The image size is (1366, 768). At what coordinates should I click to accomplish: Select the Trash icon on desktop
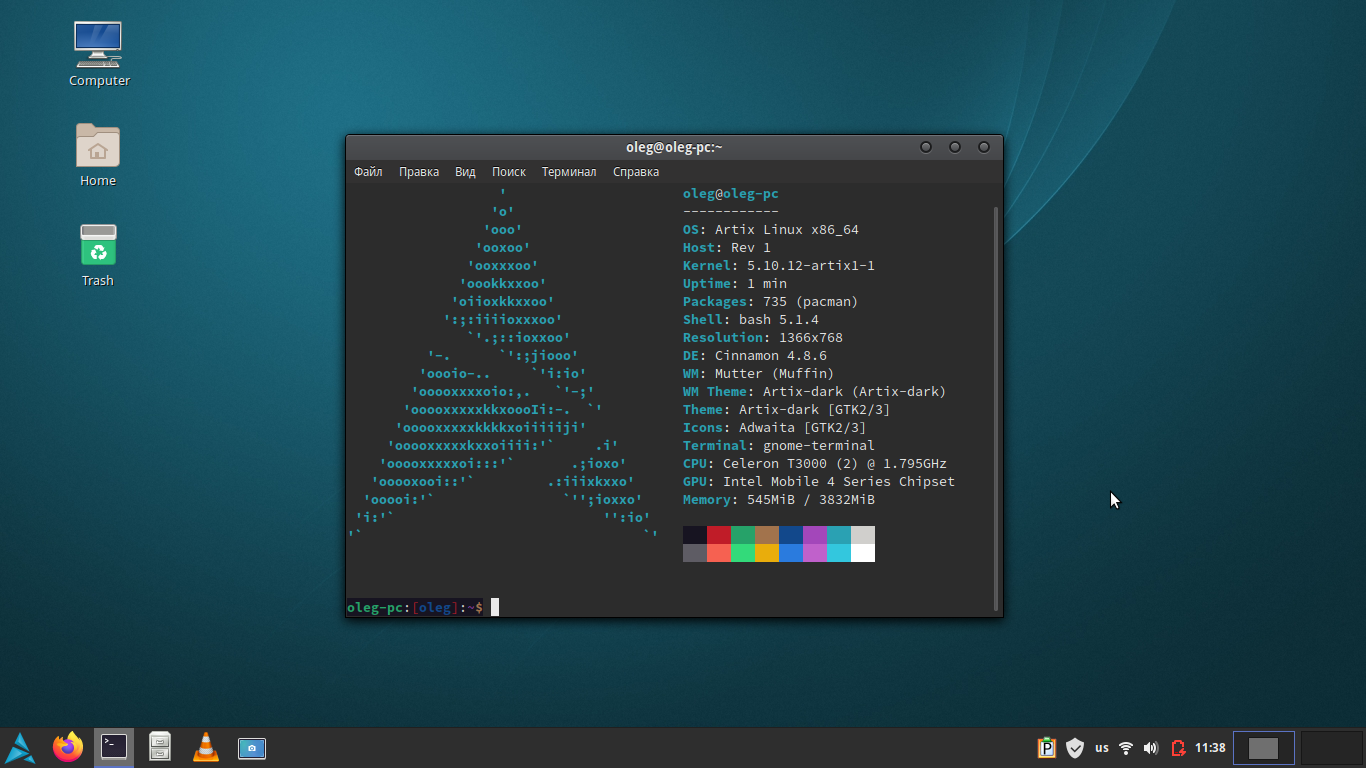(98, 246)
